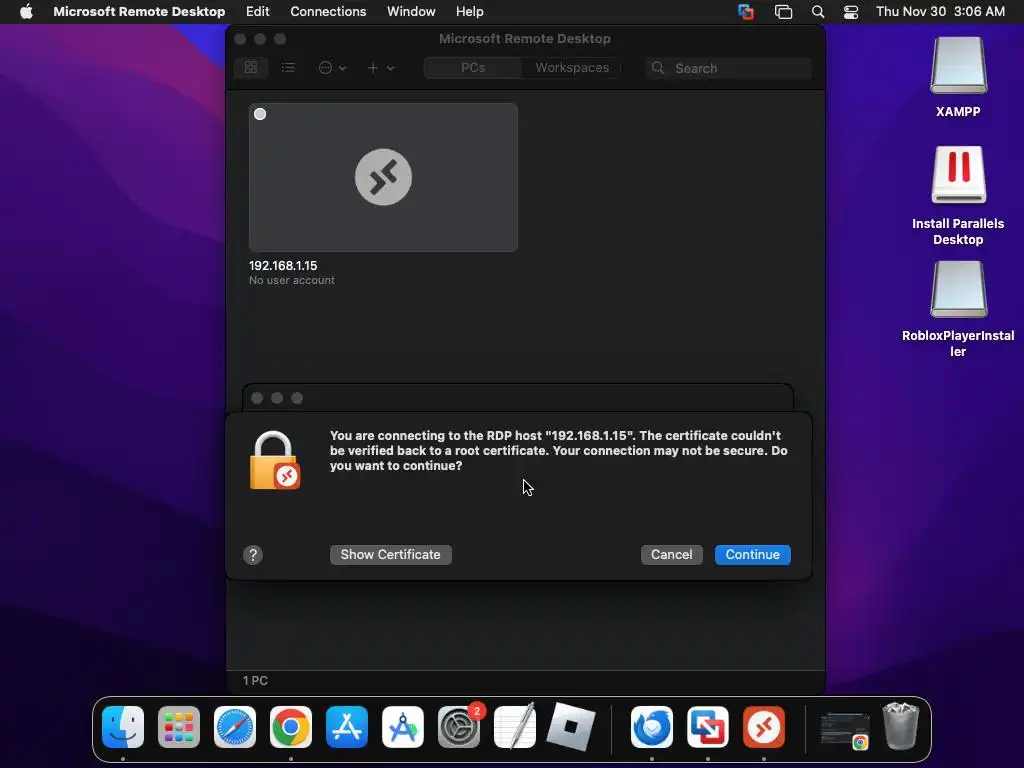Open the ellipsis actions dropdown

click(332, 67)
